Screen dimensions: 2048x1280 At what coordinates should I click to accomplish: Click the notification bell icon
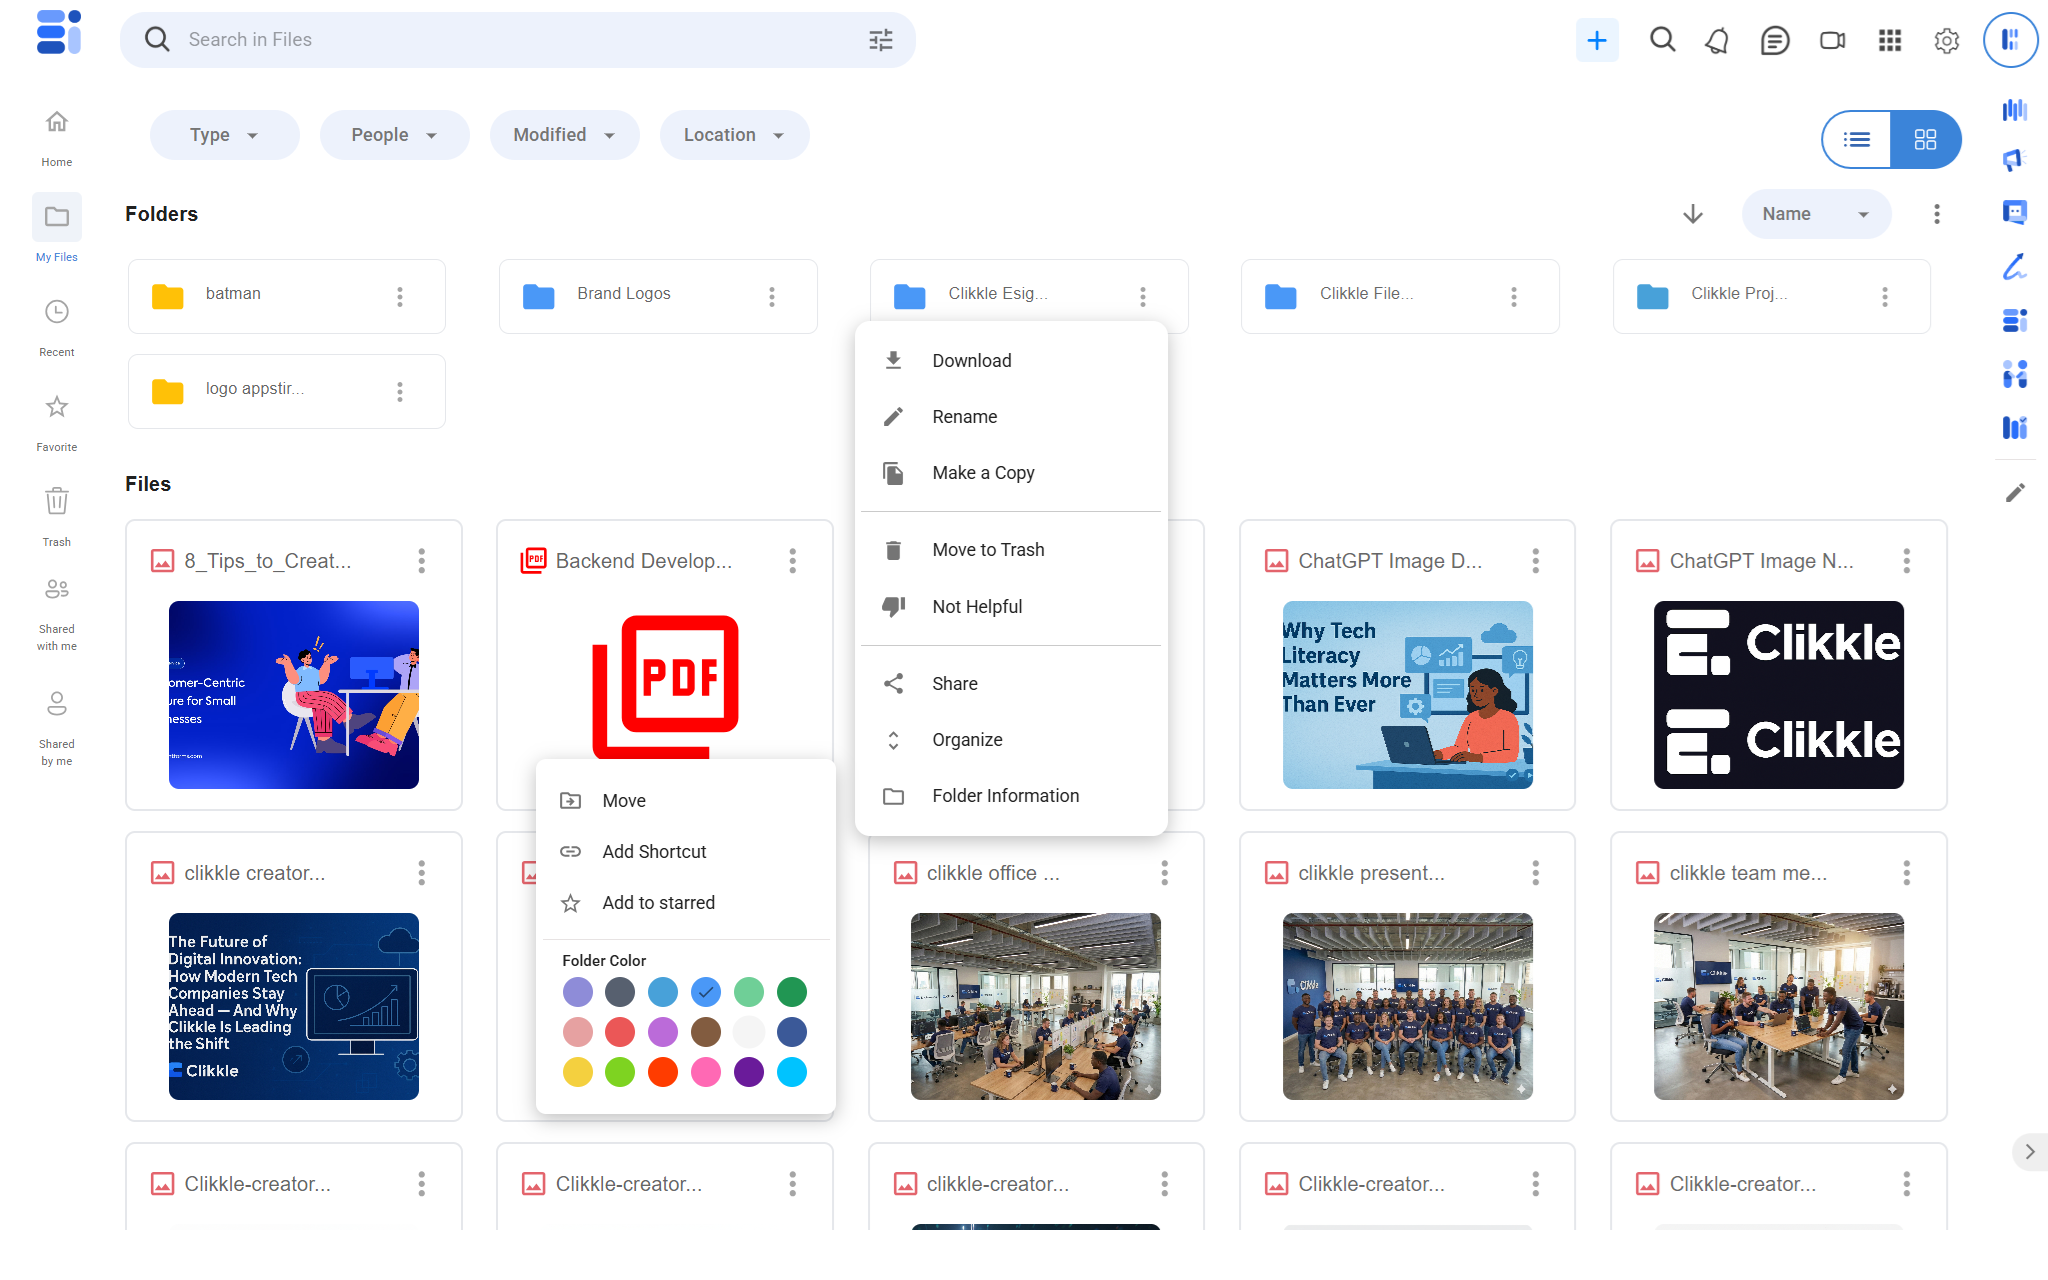coord(1717,40)
